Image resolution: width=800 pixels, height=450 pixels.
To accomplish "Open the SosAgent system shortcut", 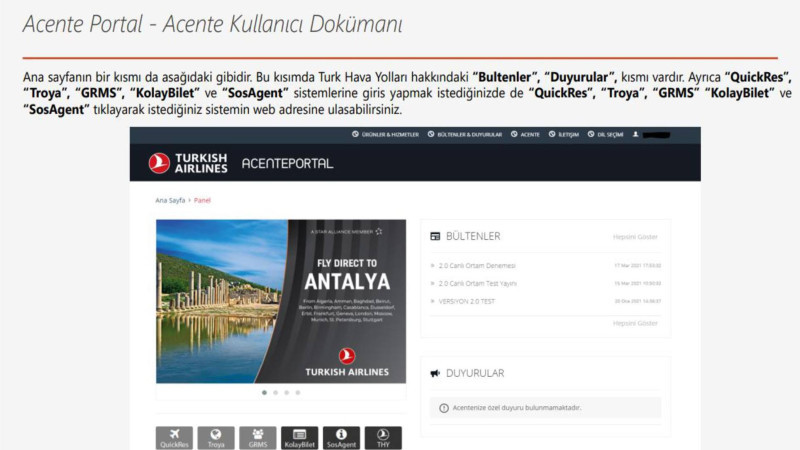I will (341, 438).
